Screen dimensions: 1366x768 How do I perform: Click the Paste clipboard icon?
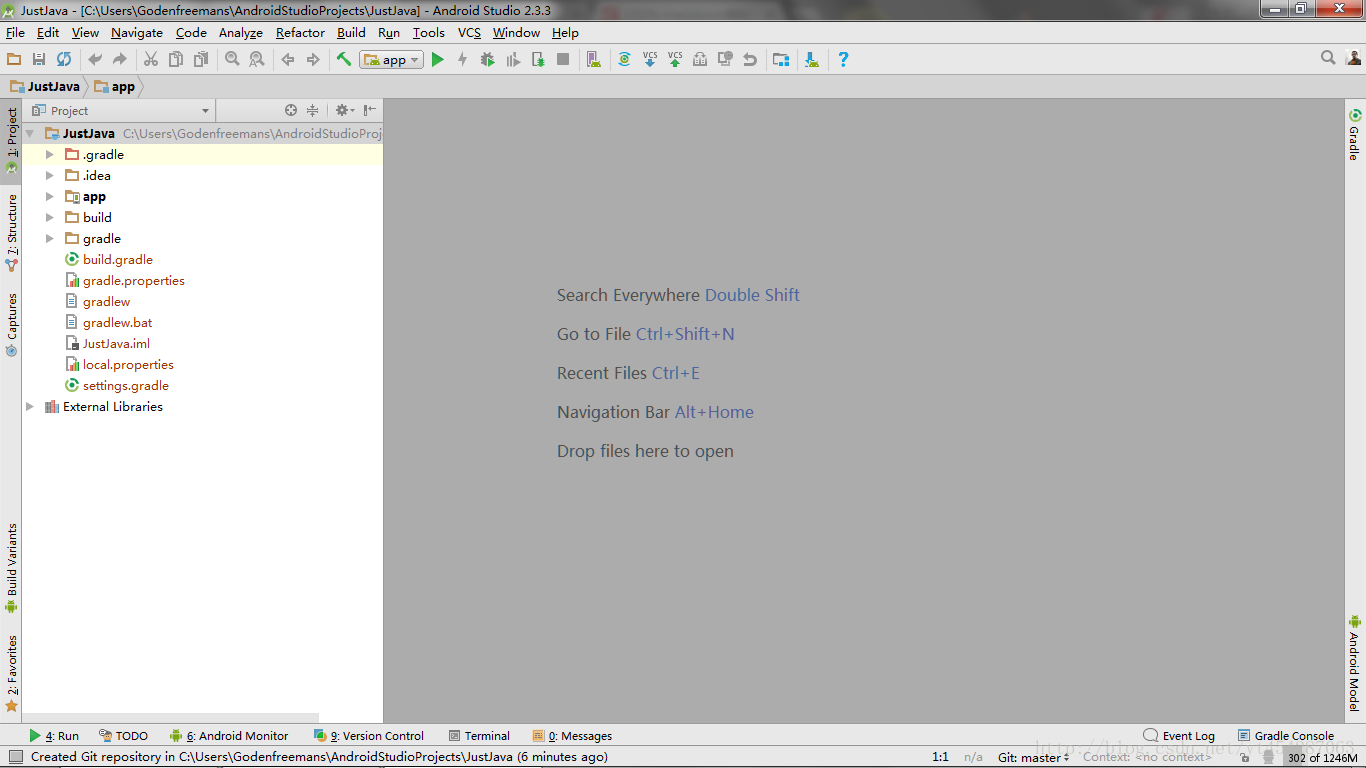pos(201,60)
